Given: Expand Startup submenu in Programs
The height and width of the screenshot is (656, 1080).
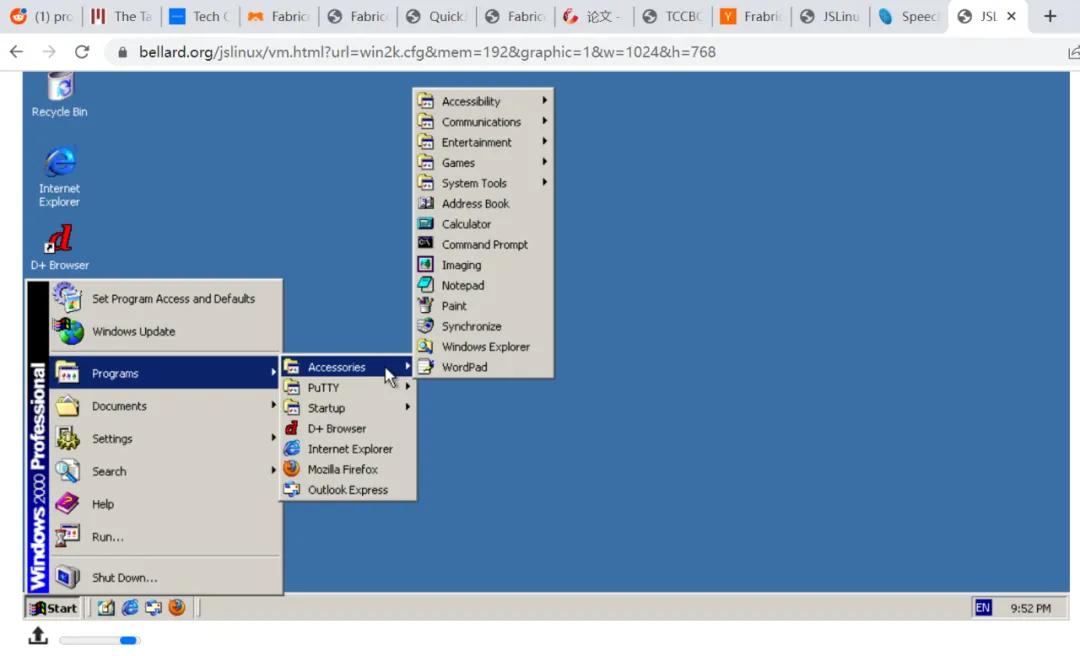Looking at the screenshot, I should click(x=348, y=408).
